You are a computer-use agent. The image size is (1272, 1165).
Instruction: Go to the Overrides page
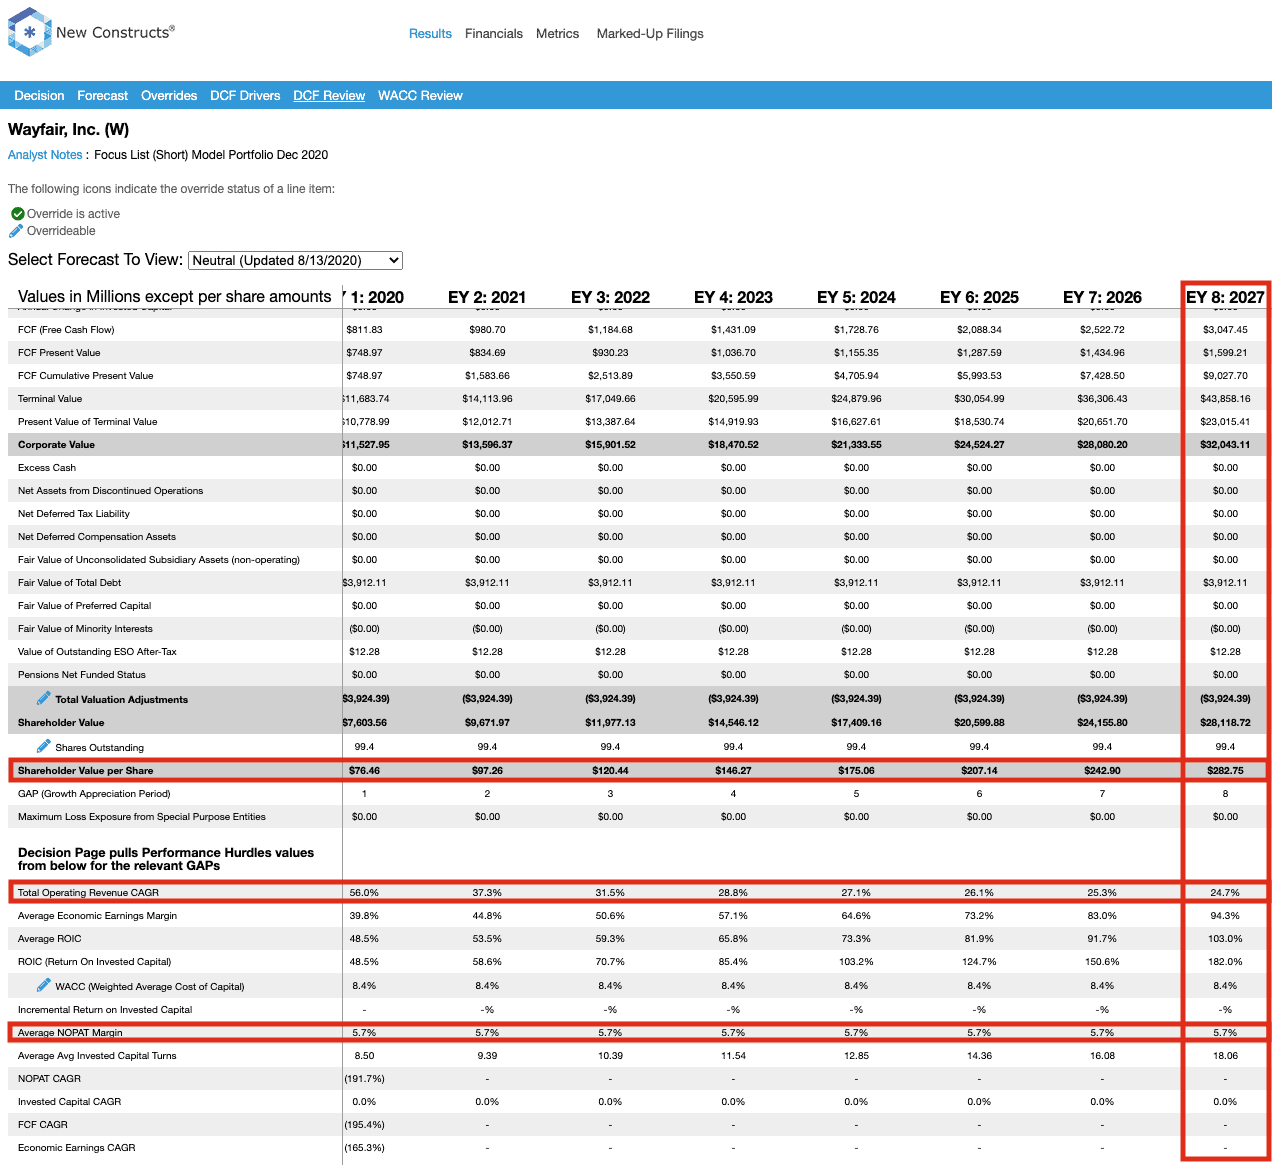tap(169, 96)
